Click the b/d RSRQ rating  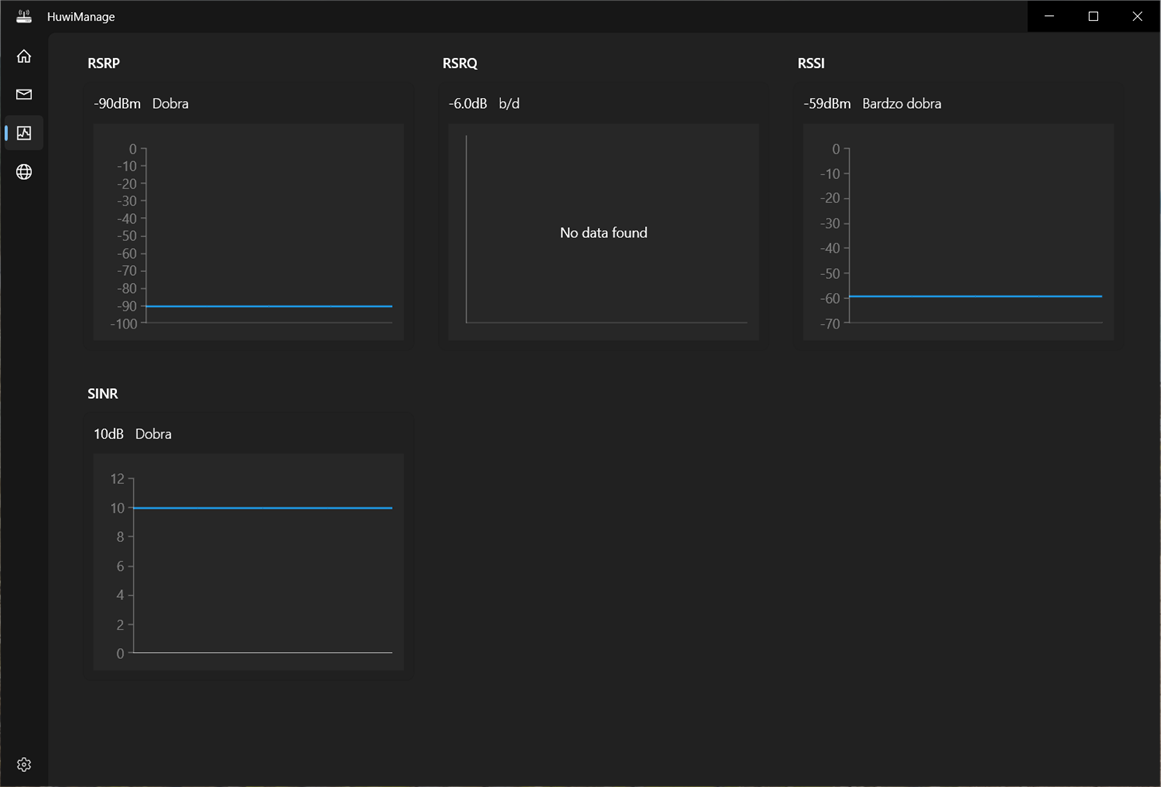509,104
